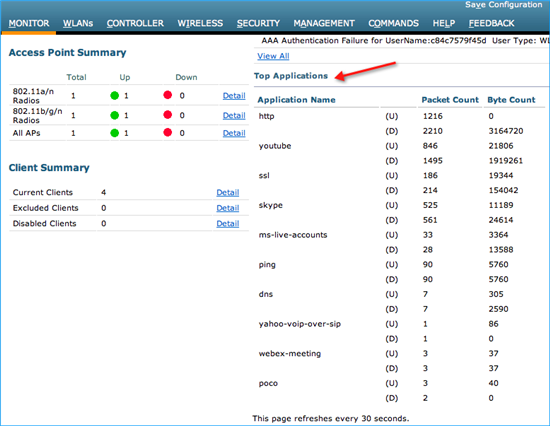
Task: Click Save Configuration link
Action: pos(504,5)
